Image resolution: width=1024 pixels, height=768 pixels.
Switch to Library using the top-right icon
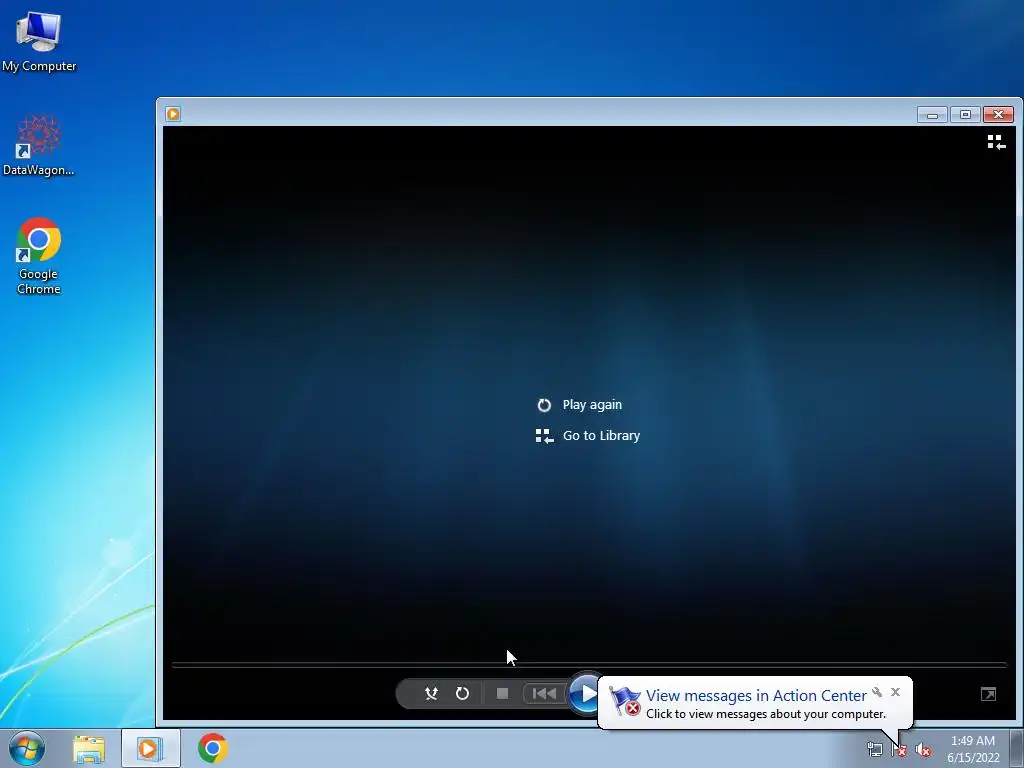(x=996, y=142)
